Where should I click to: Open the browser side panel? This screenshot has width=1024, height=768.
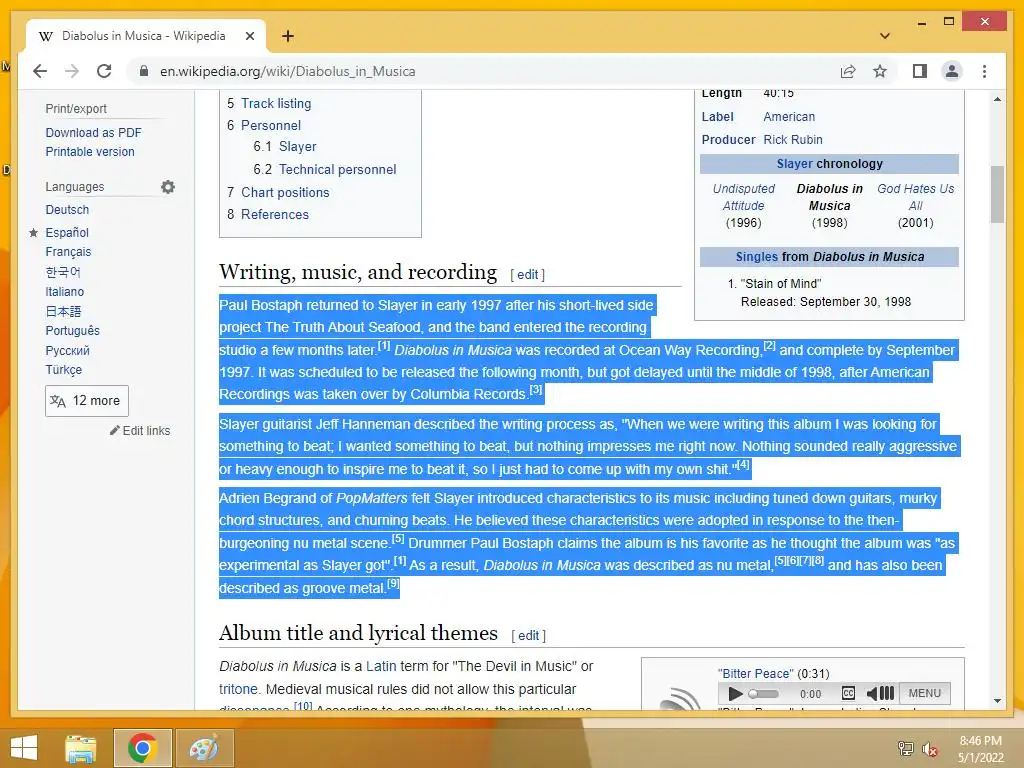tap(920, 71)
